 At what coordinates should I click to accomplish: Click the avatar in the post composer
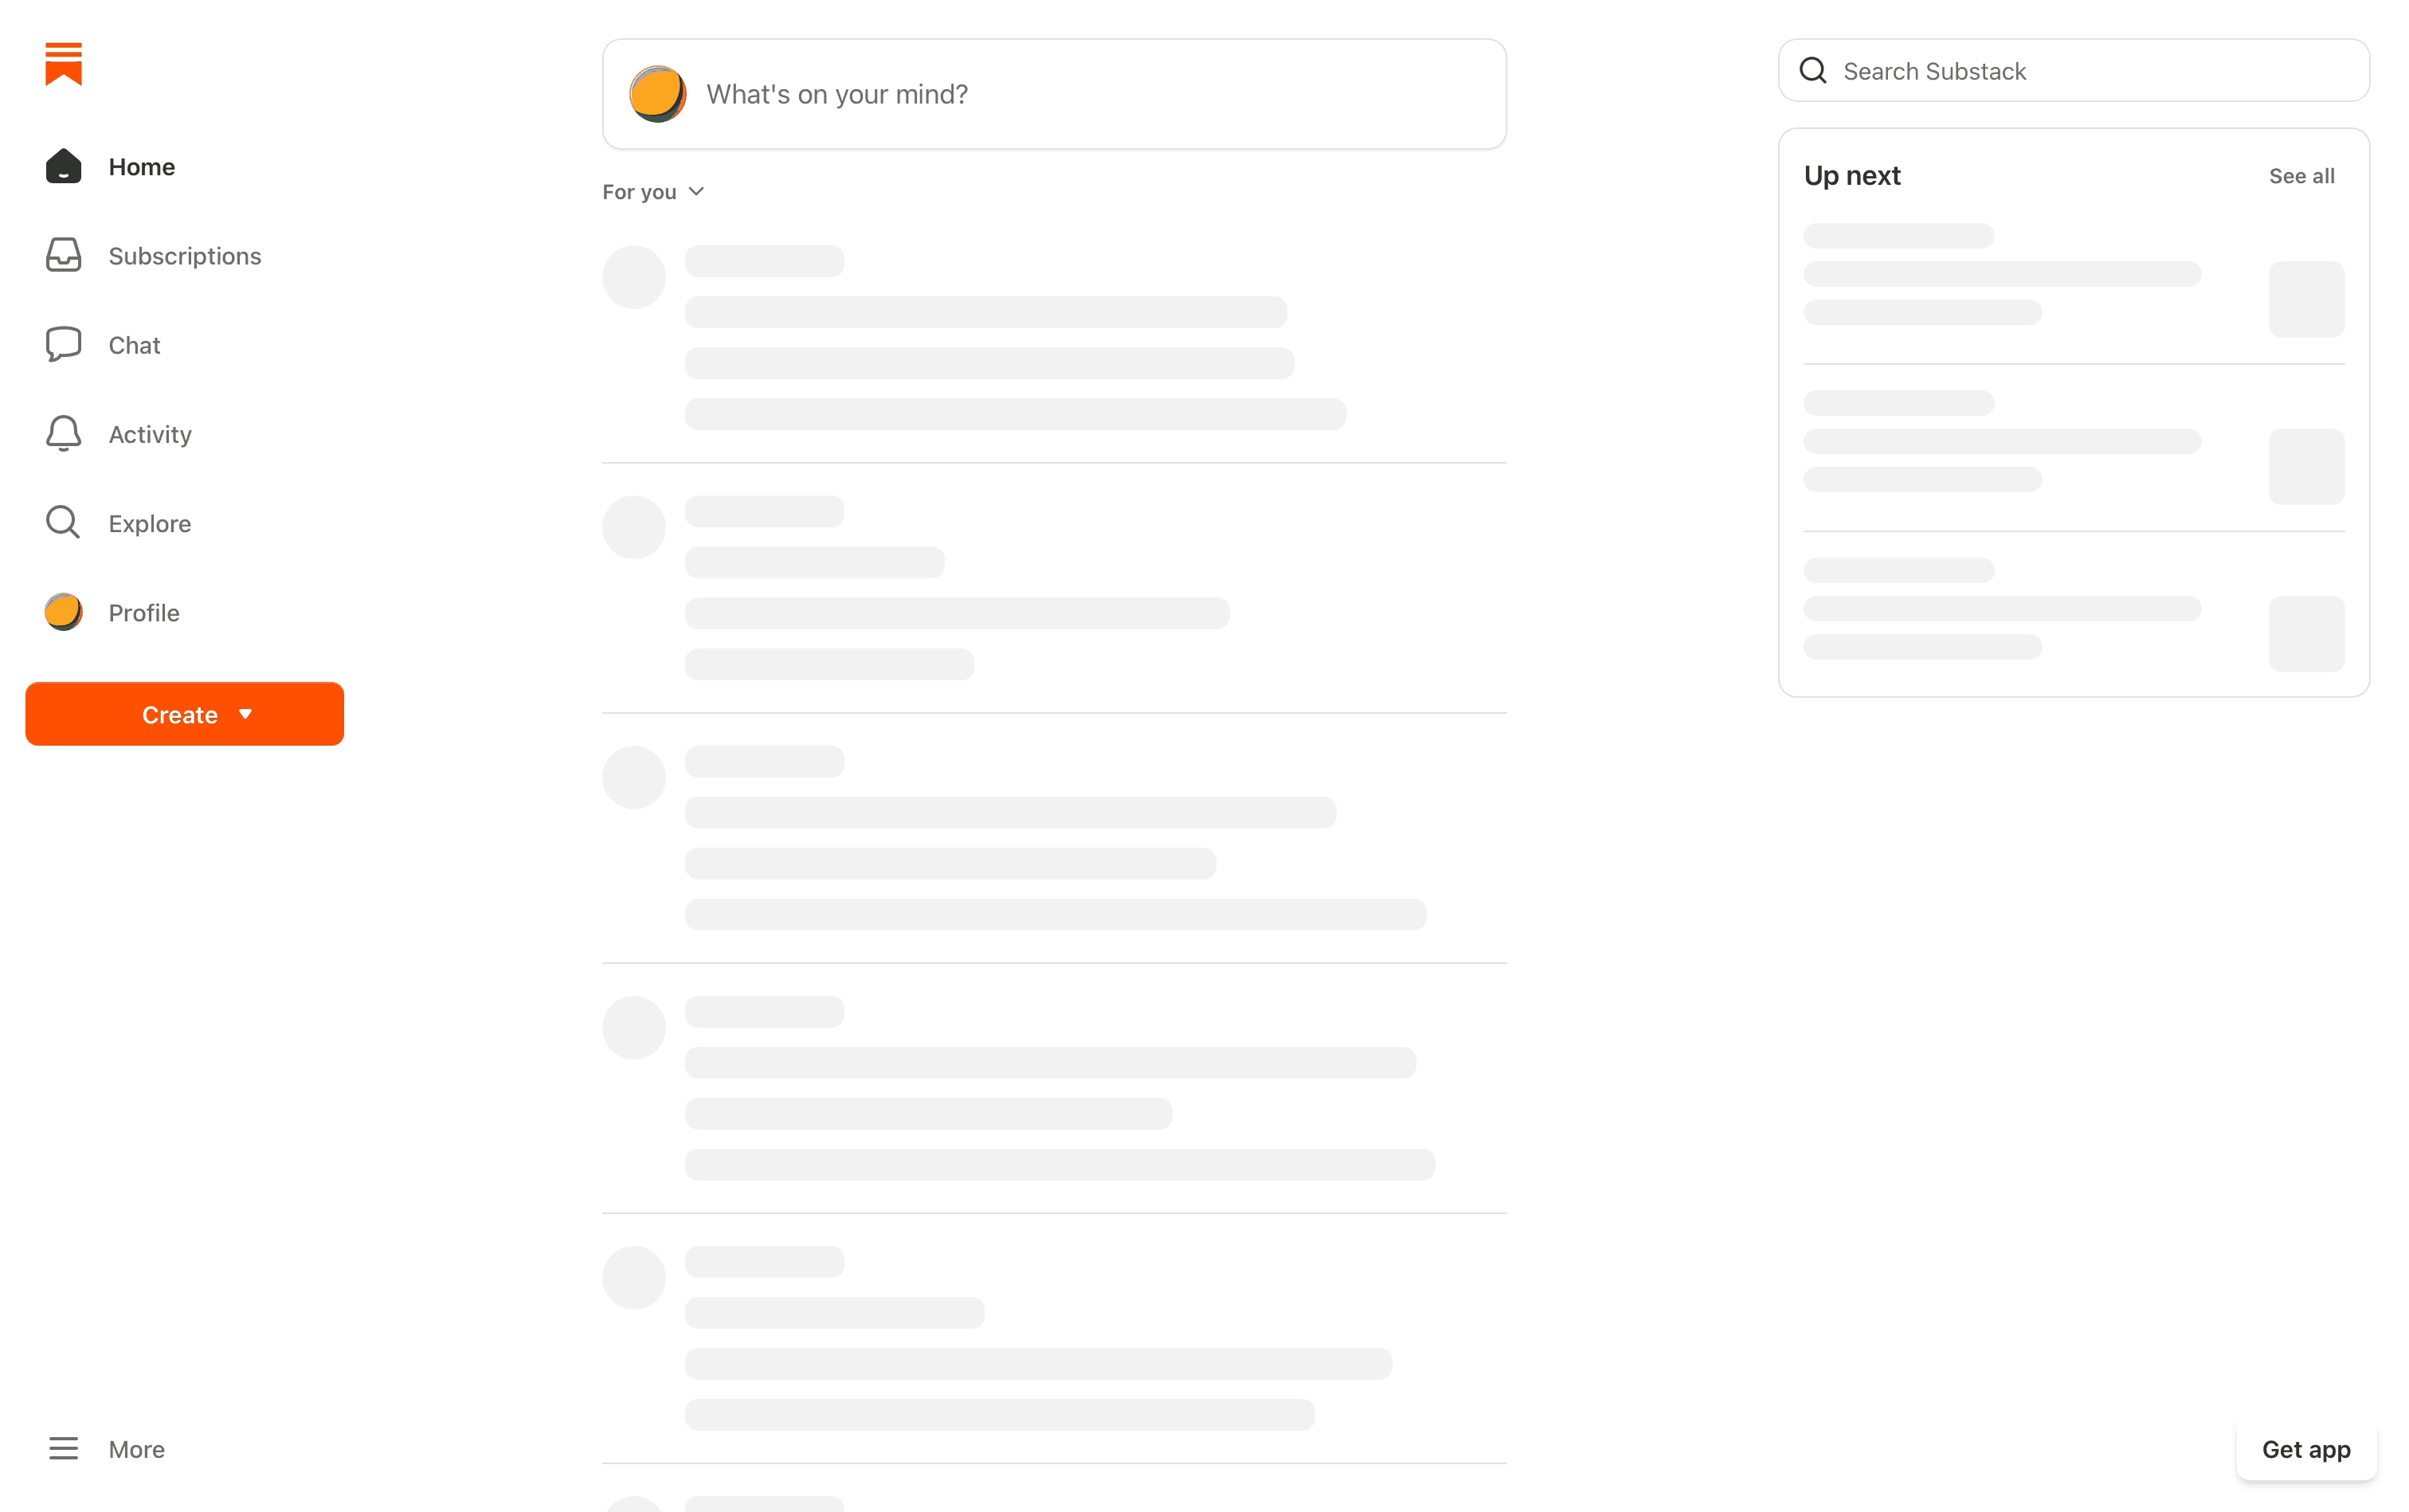[657, 94]
